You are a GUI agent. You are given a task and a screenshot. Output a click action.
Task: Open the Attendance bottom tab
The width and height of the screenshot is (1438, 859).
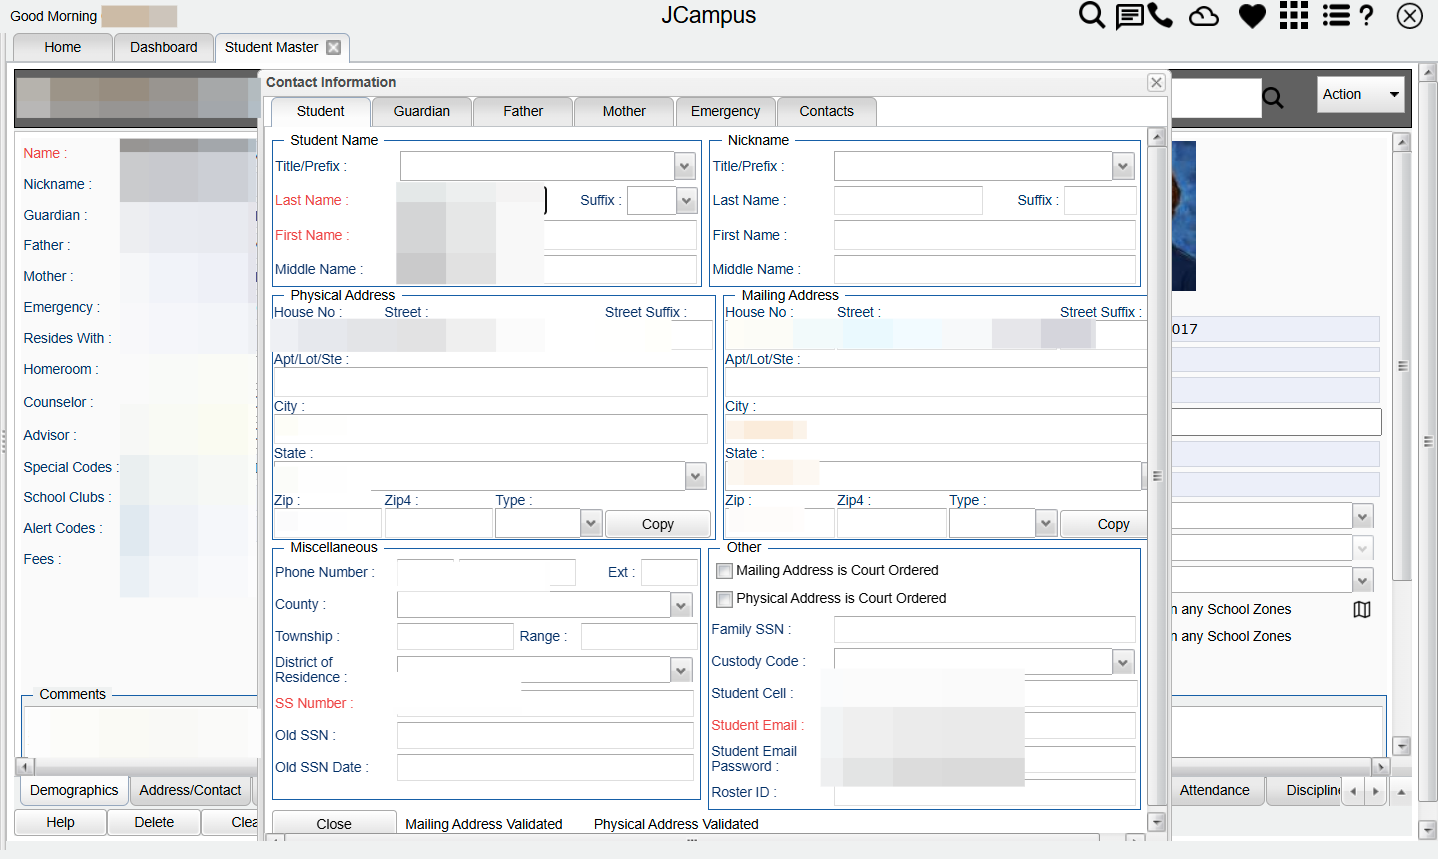pyautogui.click(x=1214, y=790)
